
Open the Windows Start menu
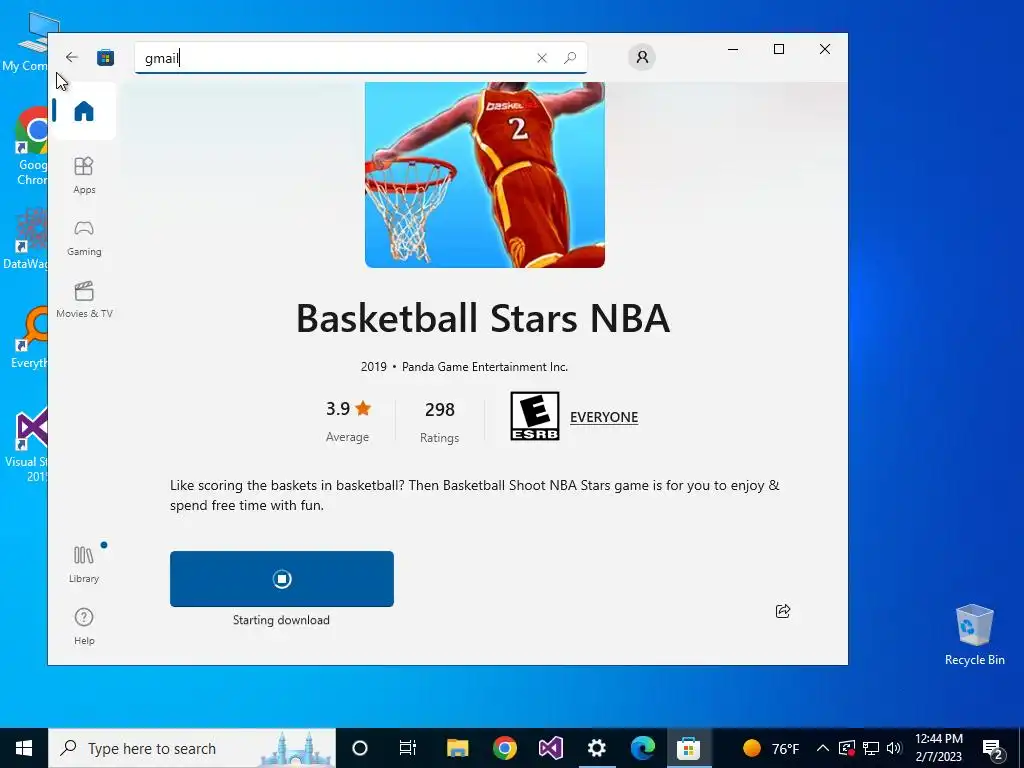(x=24, y=748)
